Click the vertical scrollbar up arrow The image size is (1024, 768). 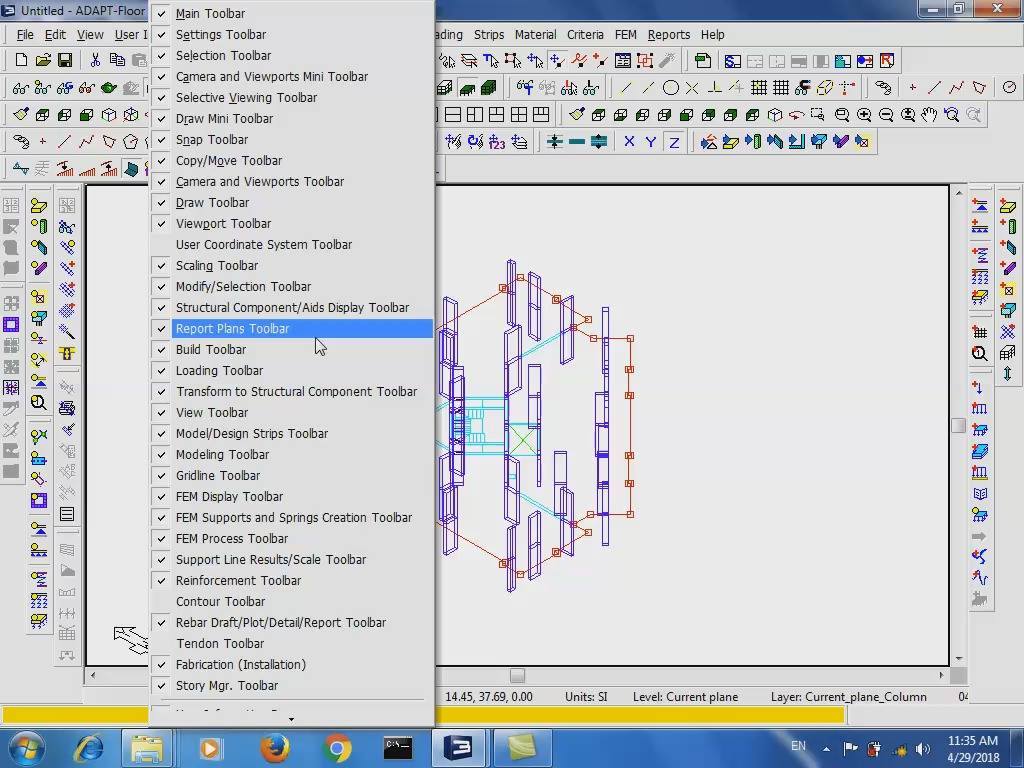point(958,193)
